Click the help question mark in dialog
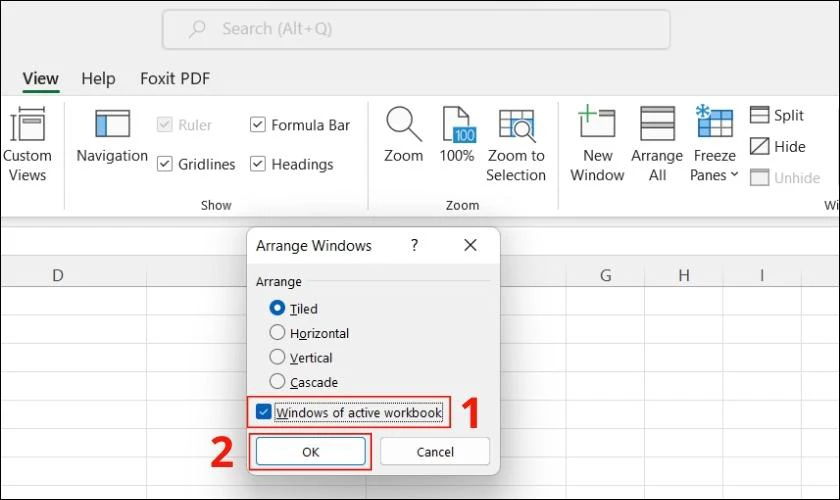 (414, 245)
